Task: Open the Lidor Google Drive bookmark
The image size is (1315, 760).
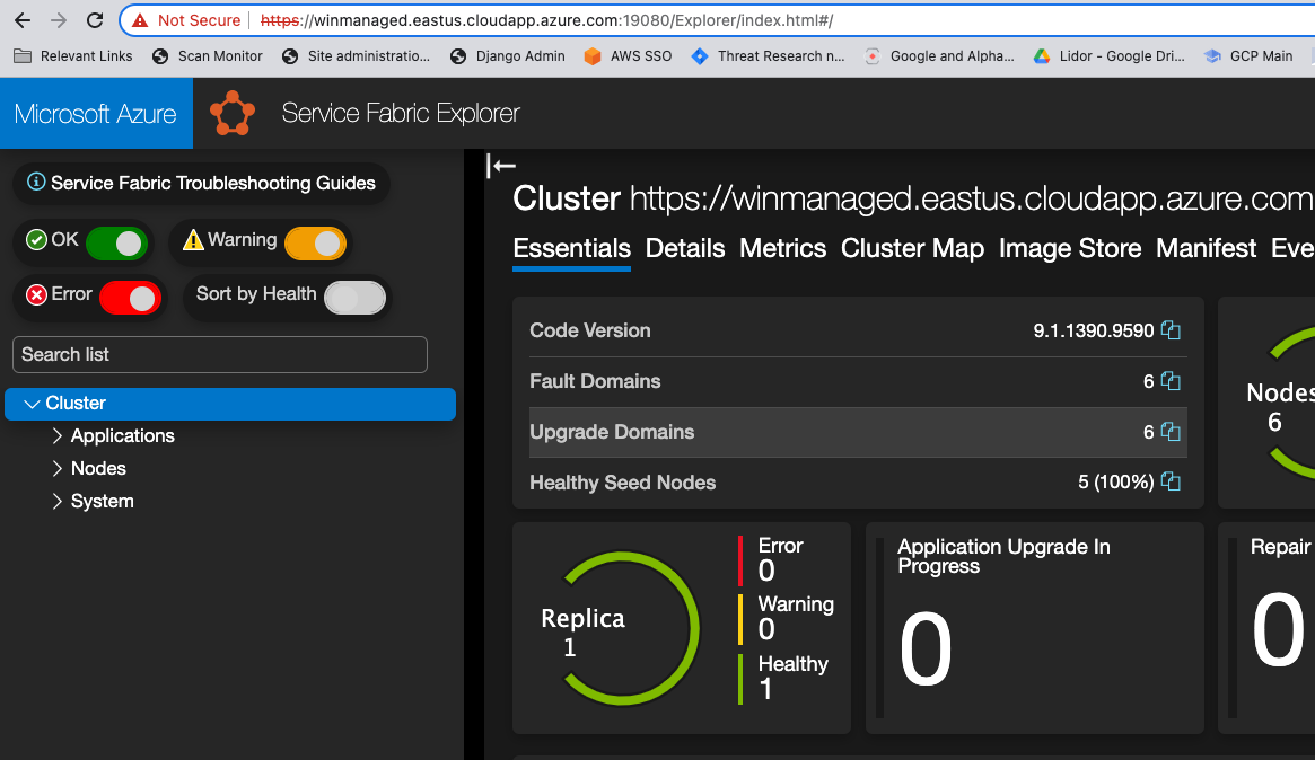Action: coord(1109,56)
